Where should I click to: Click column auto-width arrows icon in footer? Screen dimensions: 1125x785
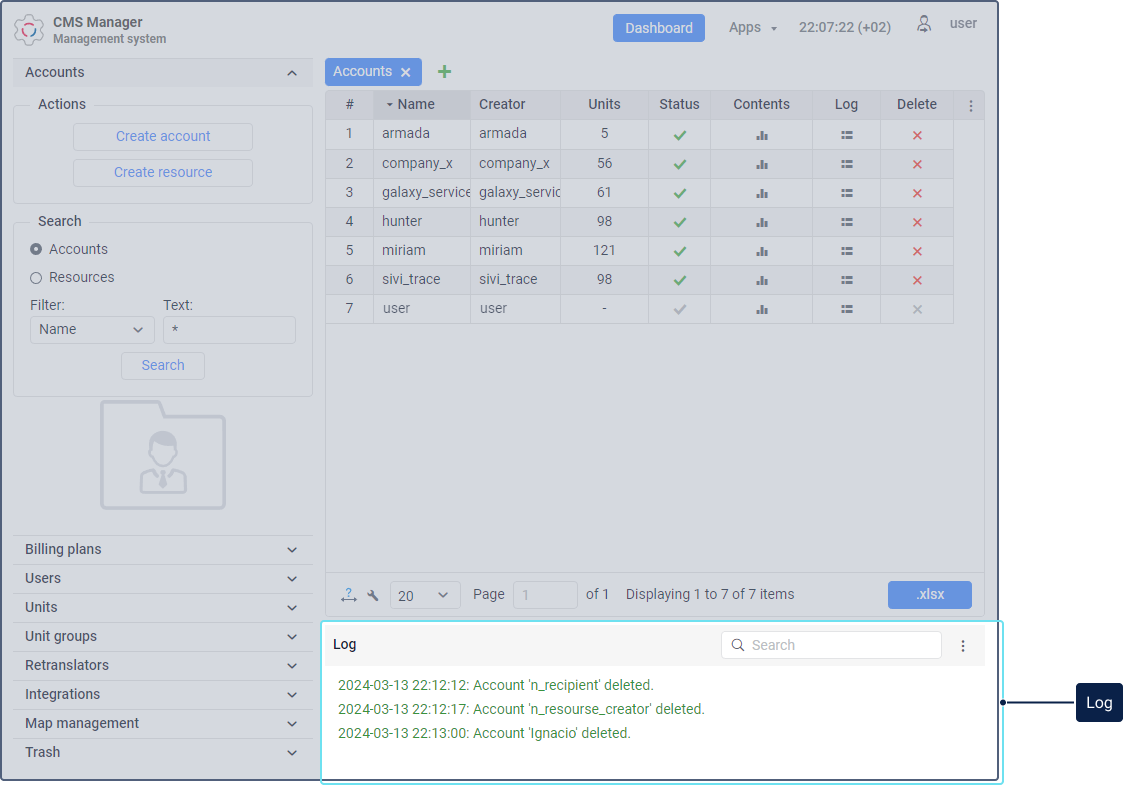point(348,595)
